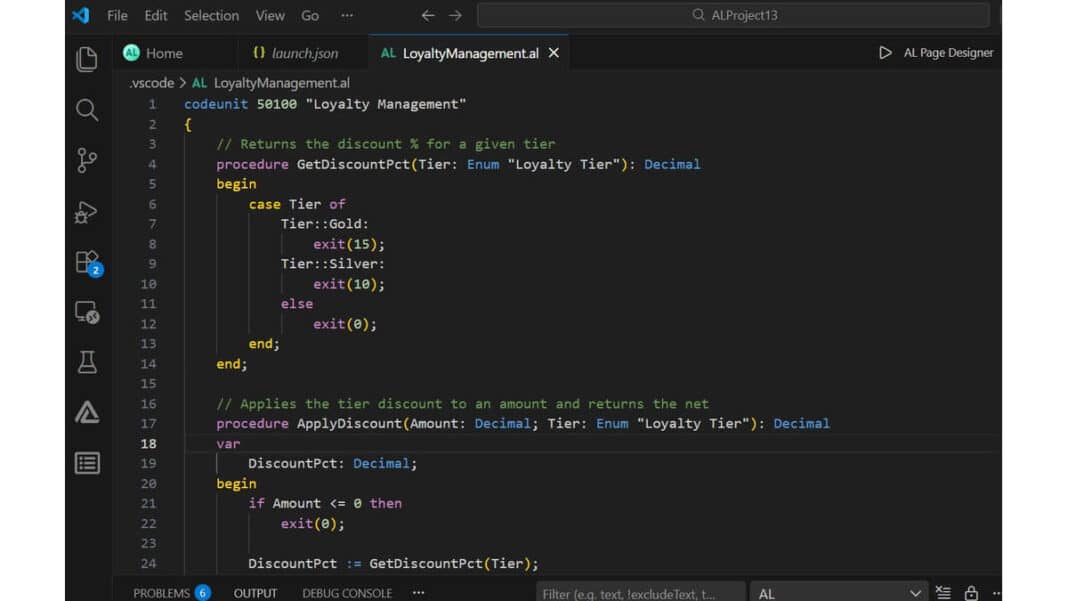The width and height of the screenshot is (1068, 601).
Task: Click the GetDiscountPct procedure name on line 4
Action: click(x=353, y=164)
